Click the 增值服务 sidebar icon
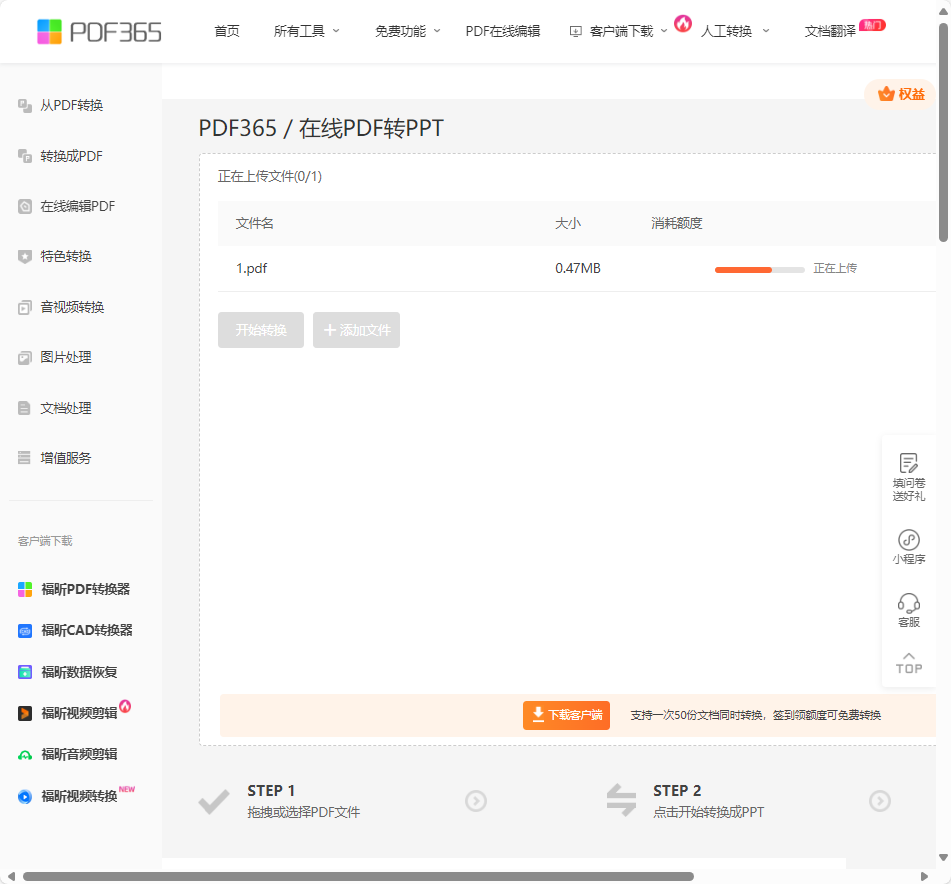This screenshot has height=884, width=951. 25,458
